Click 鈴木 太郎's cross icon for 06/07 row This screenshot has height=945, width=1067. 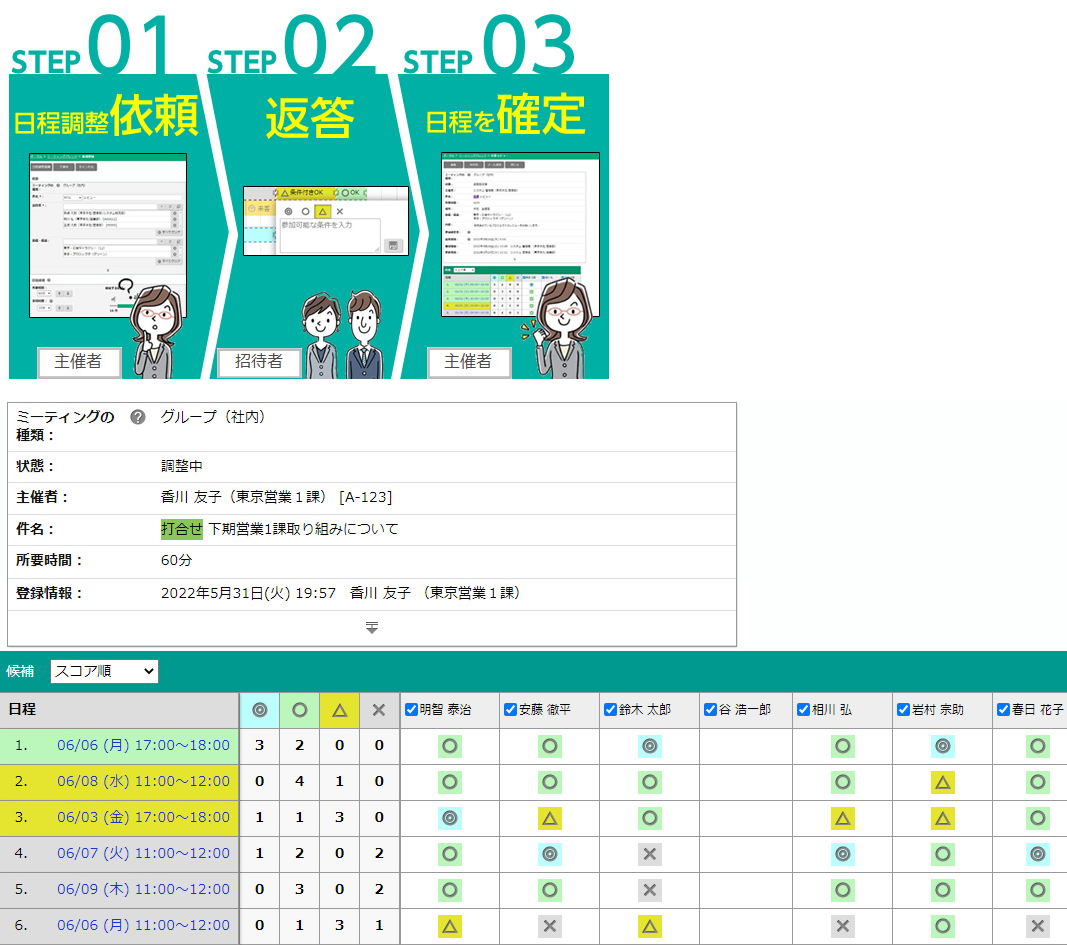tap(650, 854)
